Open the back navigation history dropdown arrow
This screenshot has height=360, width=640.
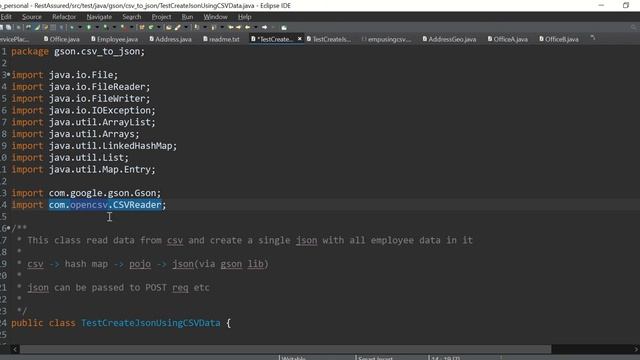coord(256,27)
